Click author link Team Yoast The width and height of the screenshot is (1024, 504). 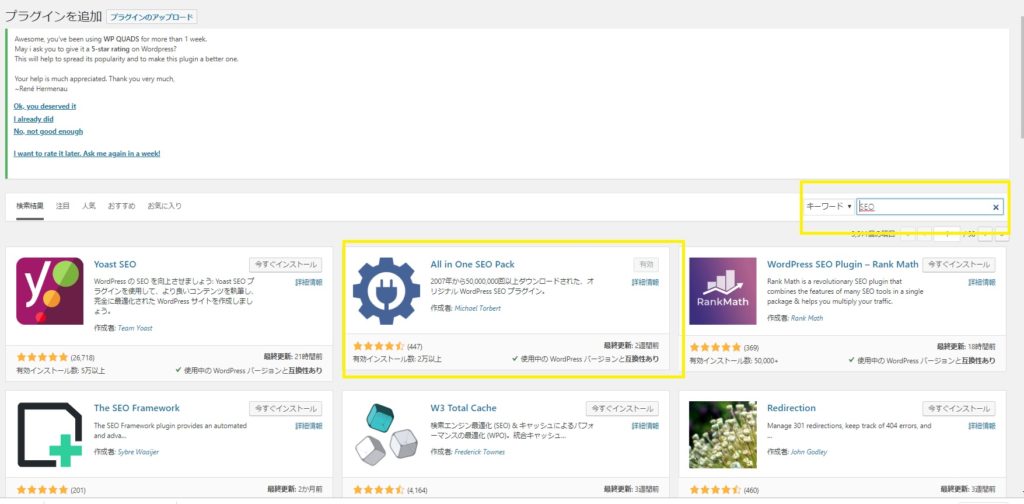(135, 328)
